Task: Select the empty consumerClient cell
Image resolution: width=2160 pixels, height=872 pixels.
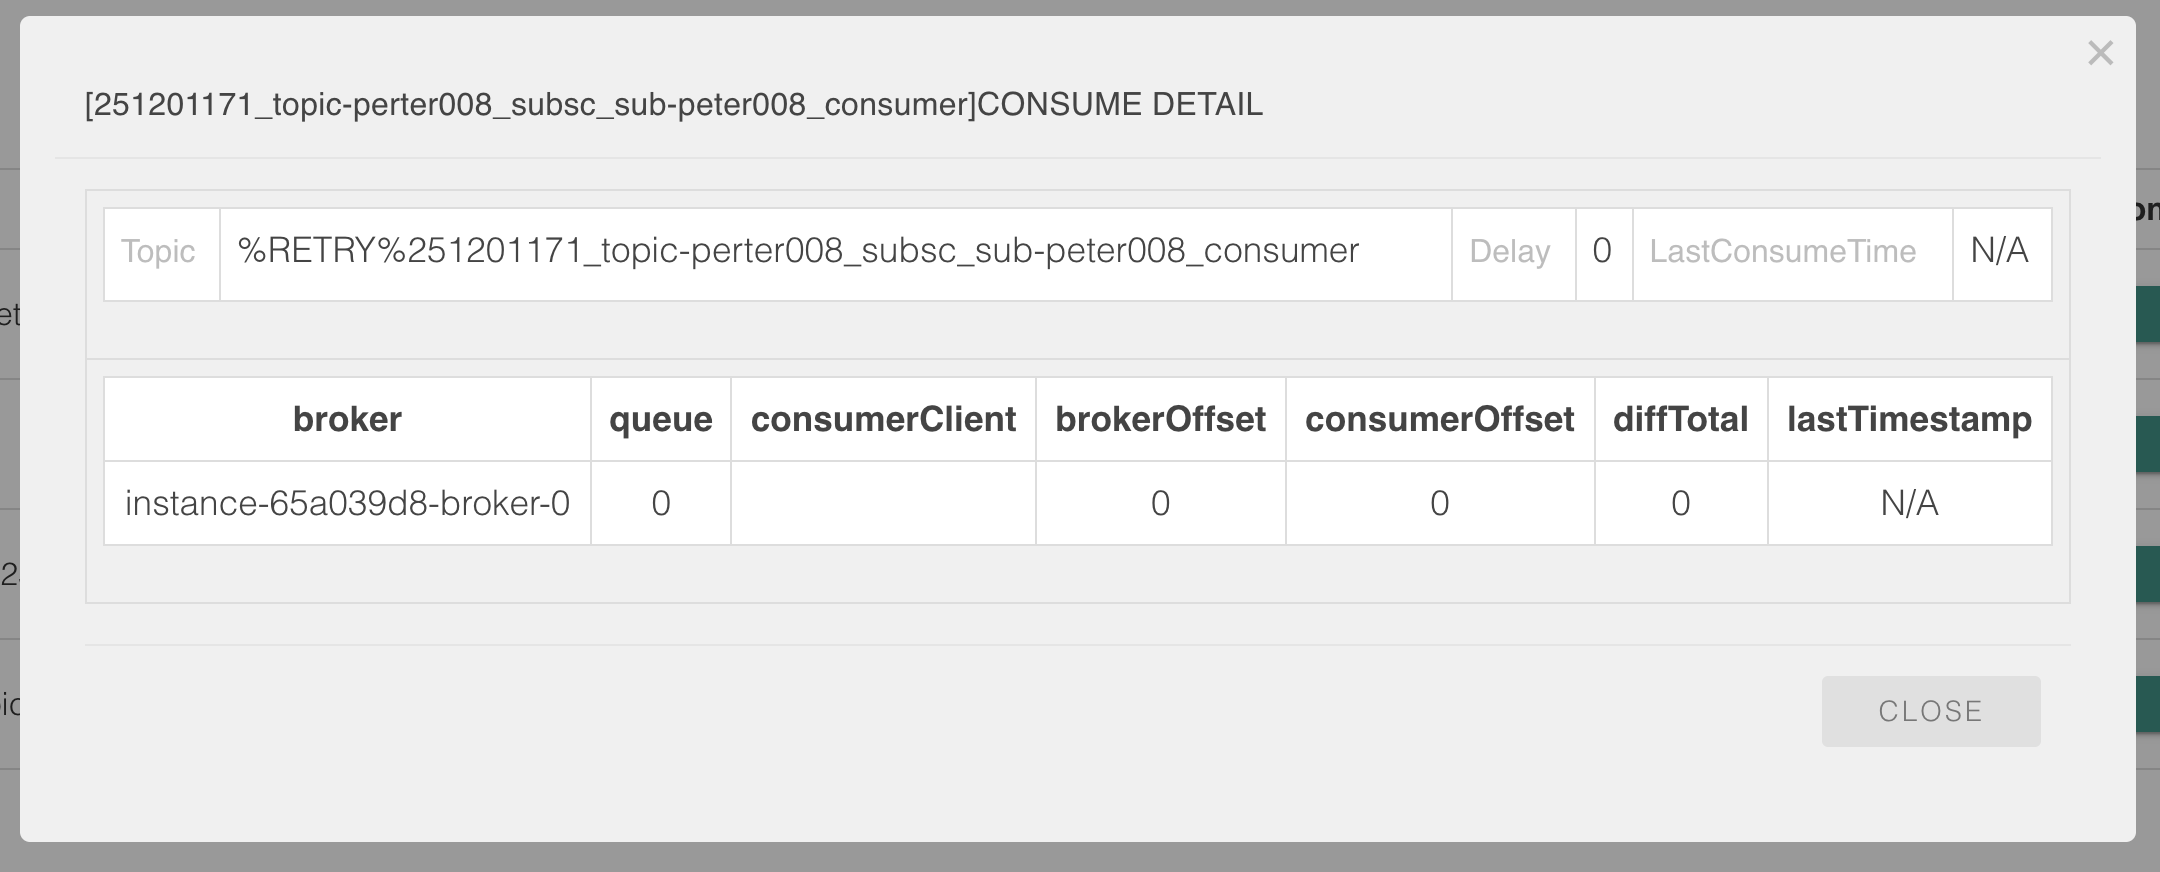Action: 884,503
